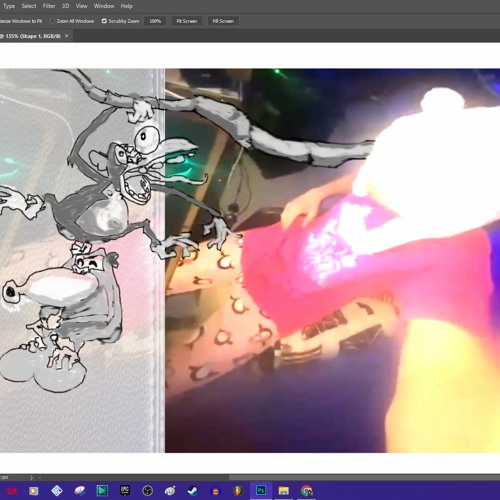Open the Epic Games Launcher taskbar icon

(125, 491)
